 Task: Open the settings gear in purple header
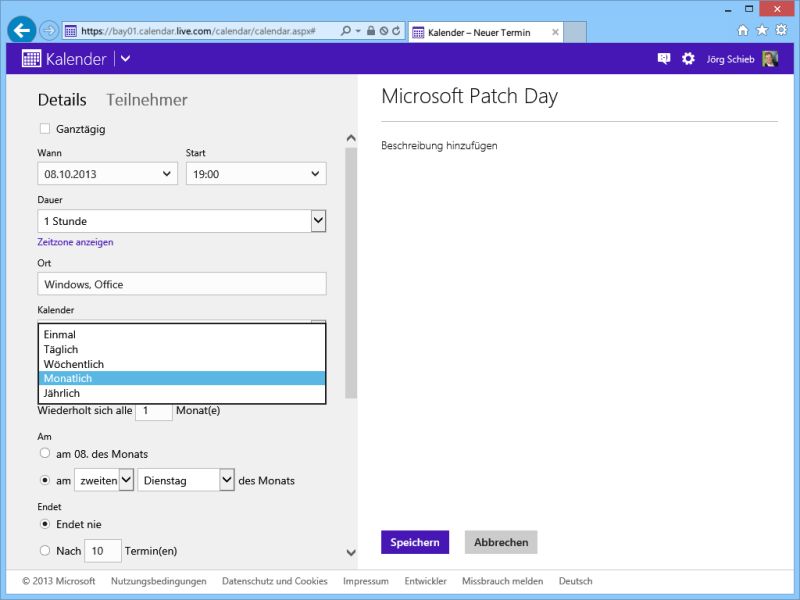[x=688, y=59]
